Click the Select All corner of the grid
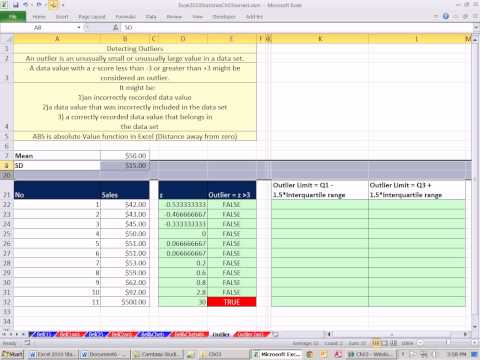The height and width of the screenshot is (360, 480). point(7,39)
